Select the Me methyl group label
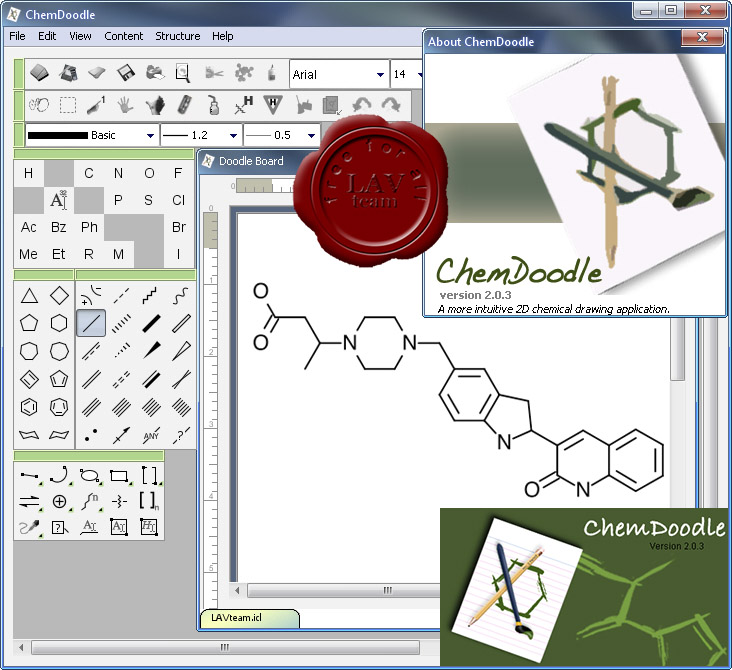Image resolution: width=732 pixels, height=670 pixels. click(28, 254)
